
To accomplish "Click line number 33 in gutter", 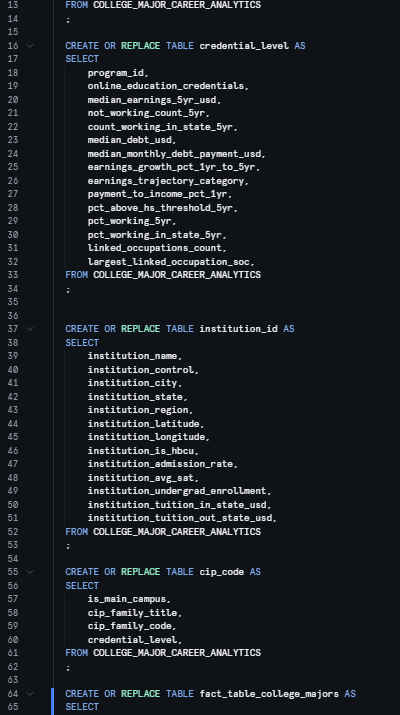I will click(13, 275).
